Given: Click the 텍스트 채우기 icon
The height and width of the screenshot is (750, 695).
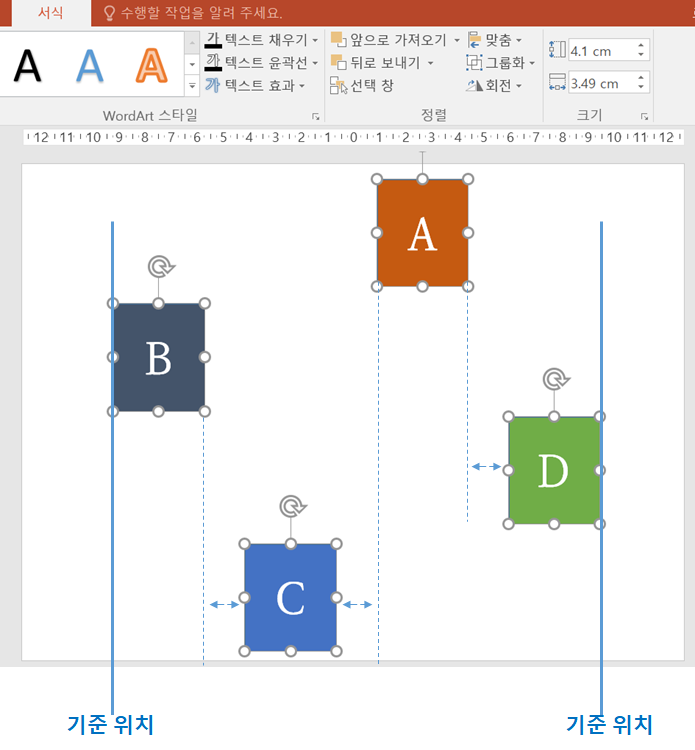Looking at the screenshot, I should coord(213,40).
